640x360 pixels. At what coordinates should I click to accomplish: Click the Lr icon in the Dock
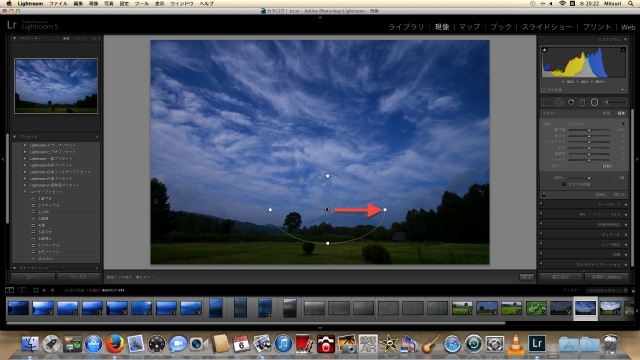pyautogui.click(x=537, y=343)
